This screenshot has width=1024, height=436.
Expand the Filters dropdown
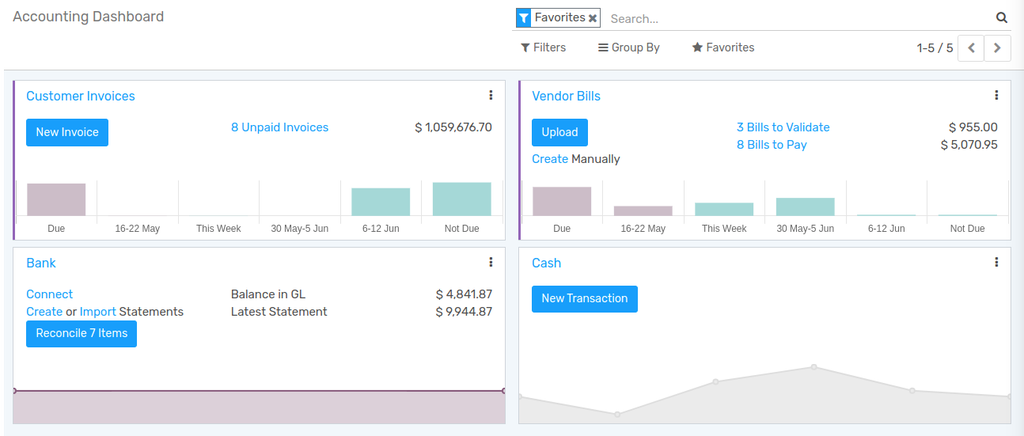click(x=543, y=48)
